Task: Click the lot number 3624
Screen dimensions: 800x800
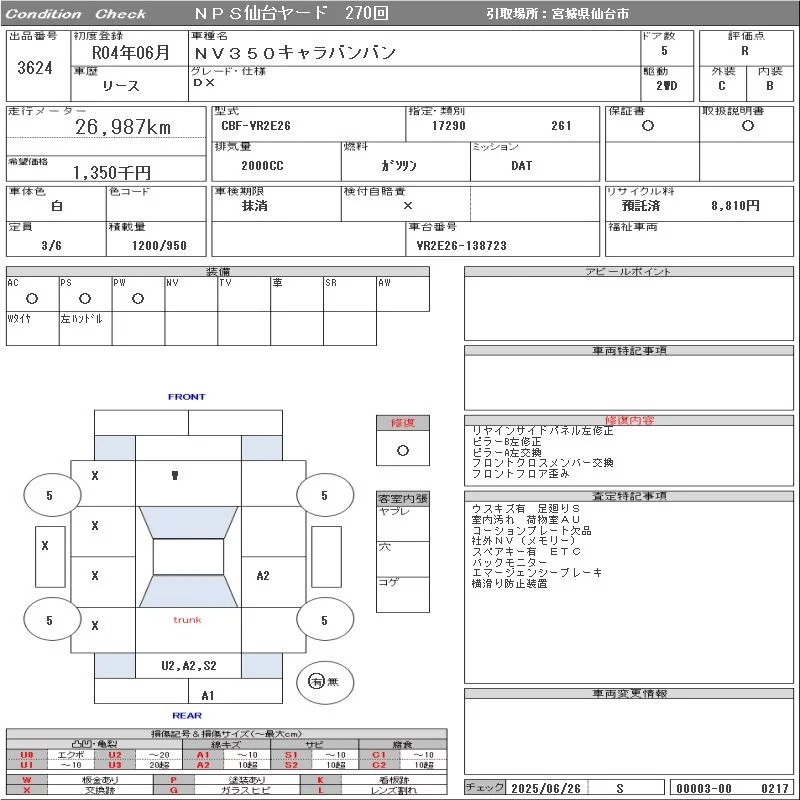Action: tap(35, 68)
